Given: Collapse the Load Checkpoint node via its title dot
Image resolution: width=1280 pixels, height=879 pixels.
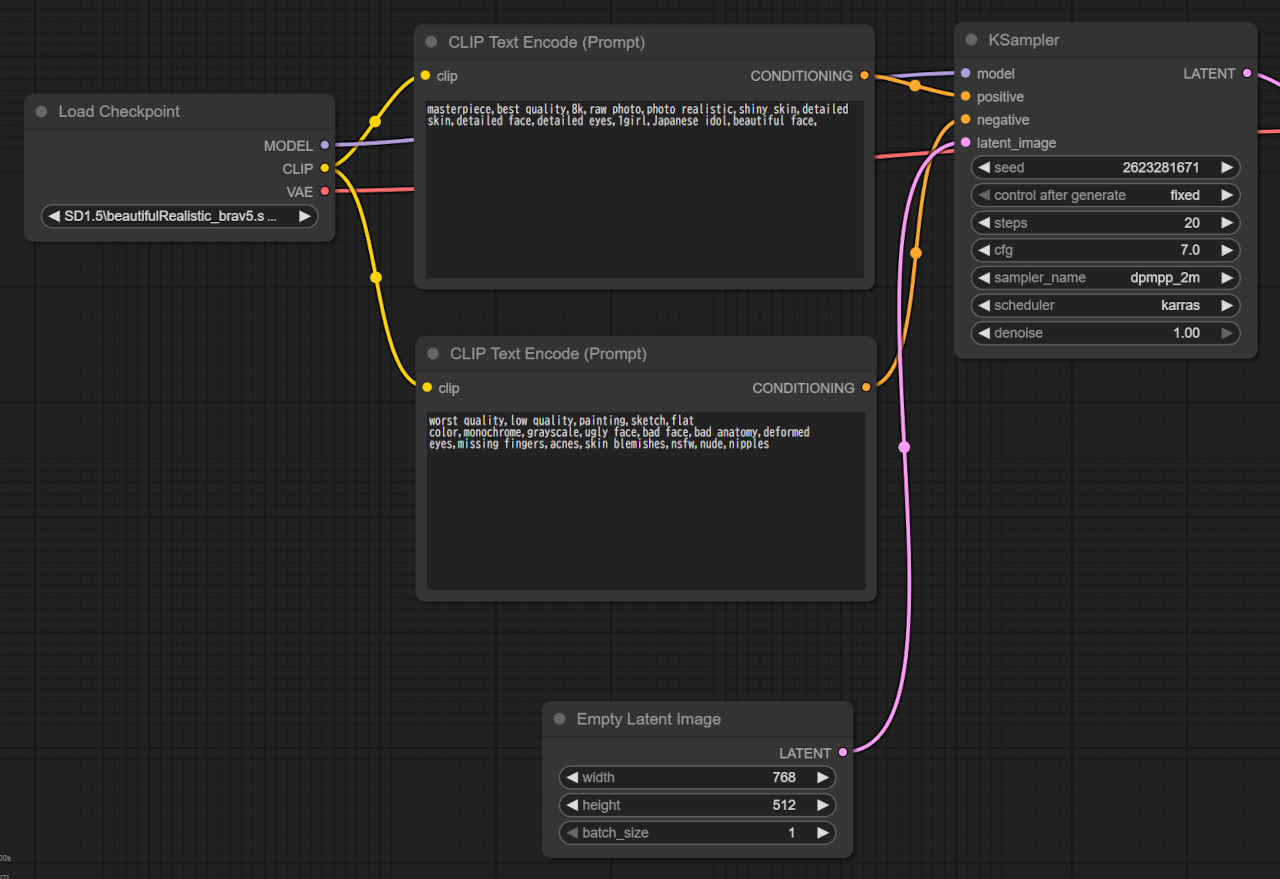Looking at the screenshot, I should coord(41,111).
